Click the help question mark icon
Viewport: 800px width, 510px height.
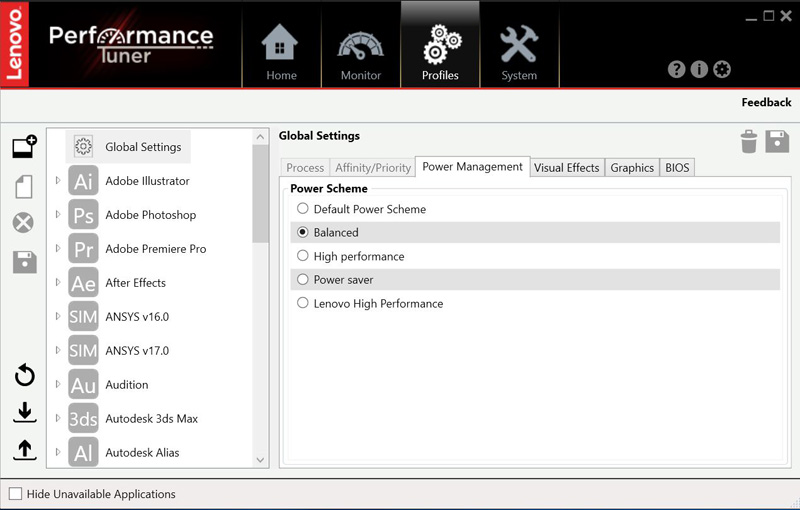(676, 69)
